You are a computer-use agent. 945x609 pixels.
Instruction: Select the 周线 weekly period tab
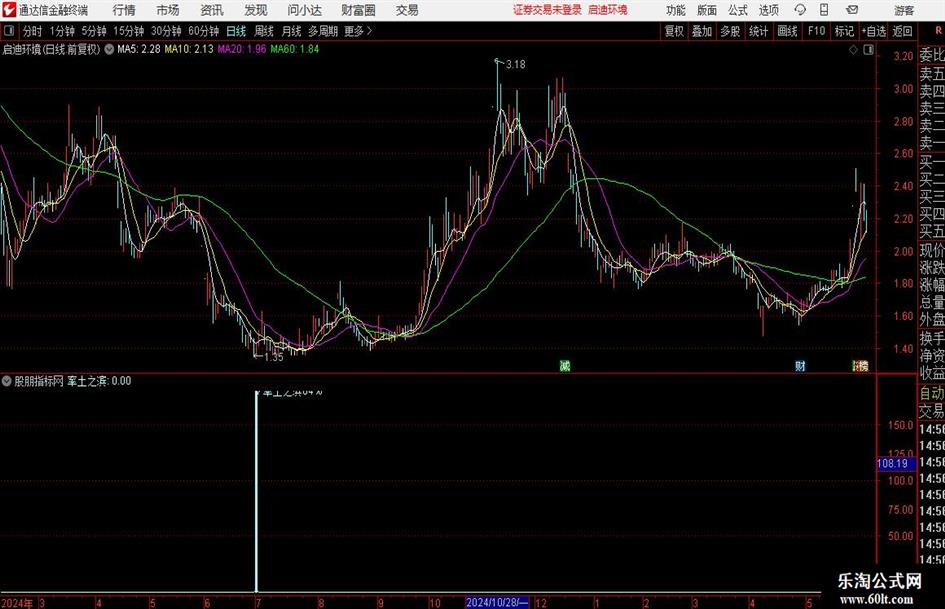(264, 31)
